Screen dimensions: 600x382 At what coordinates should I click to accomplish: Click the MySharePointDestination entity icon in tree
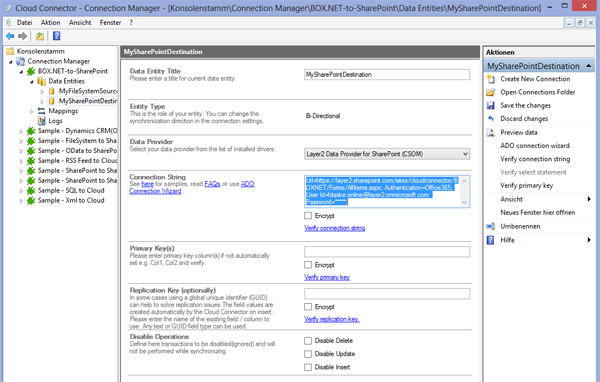(52, 101)
